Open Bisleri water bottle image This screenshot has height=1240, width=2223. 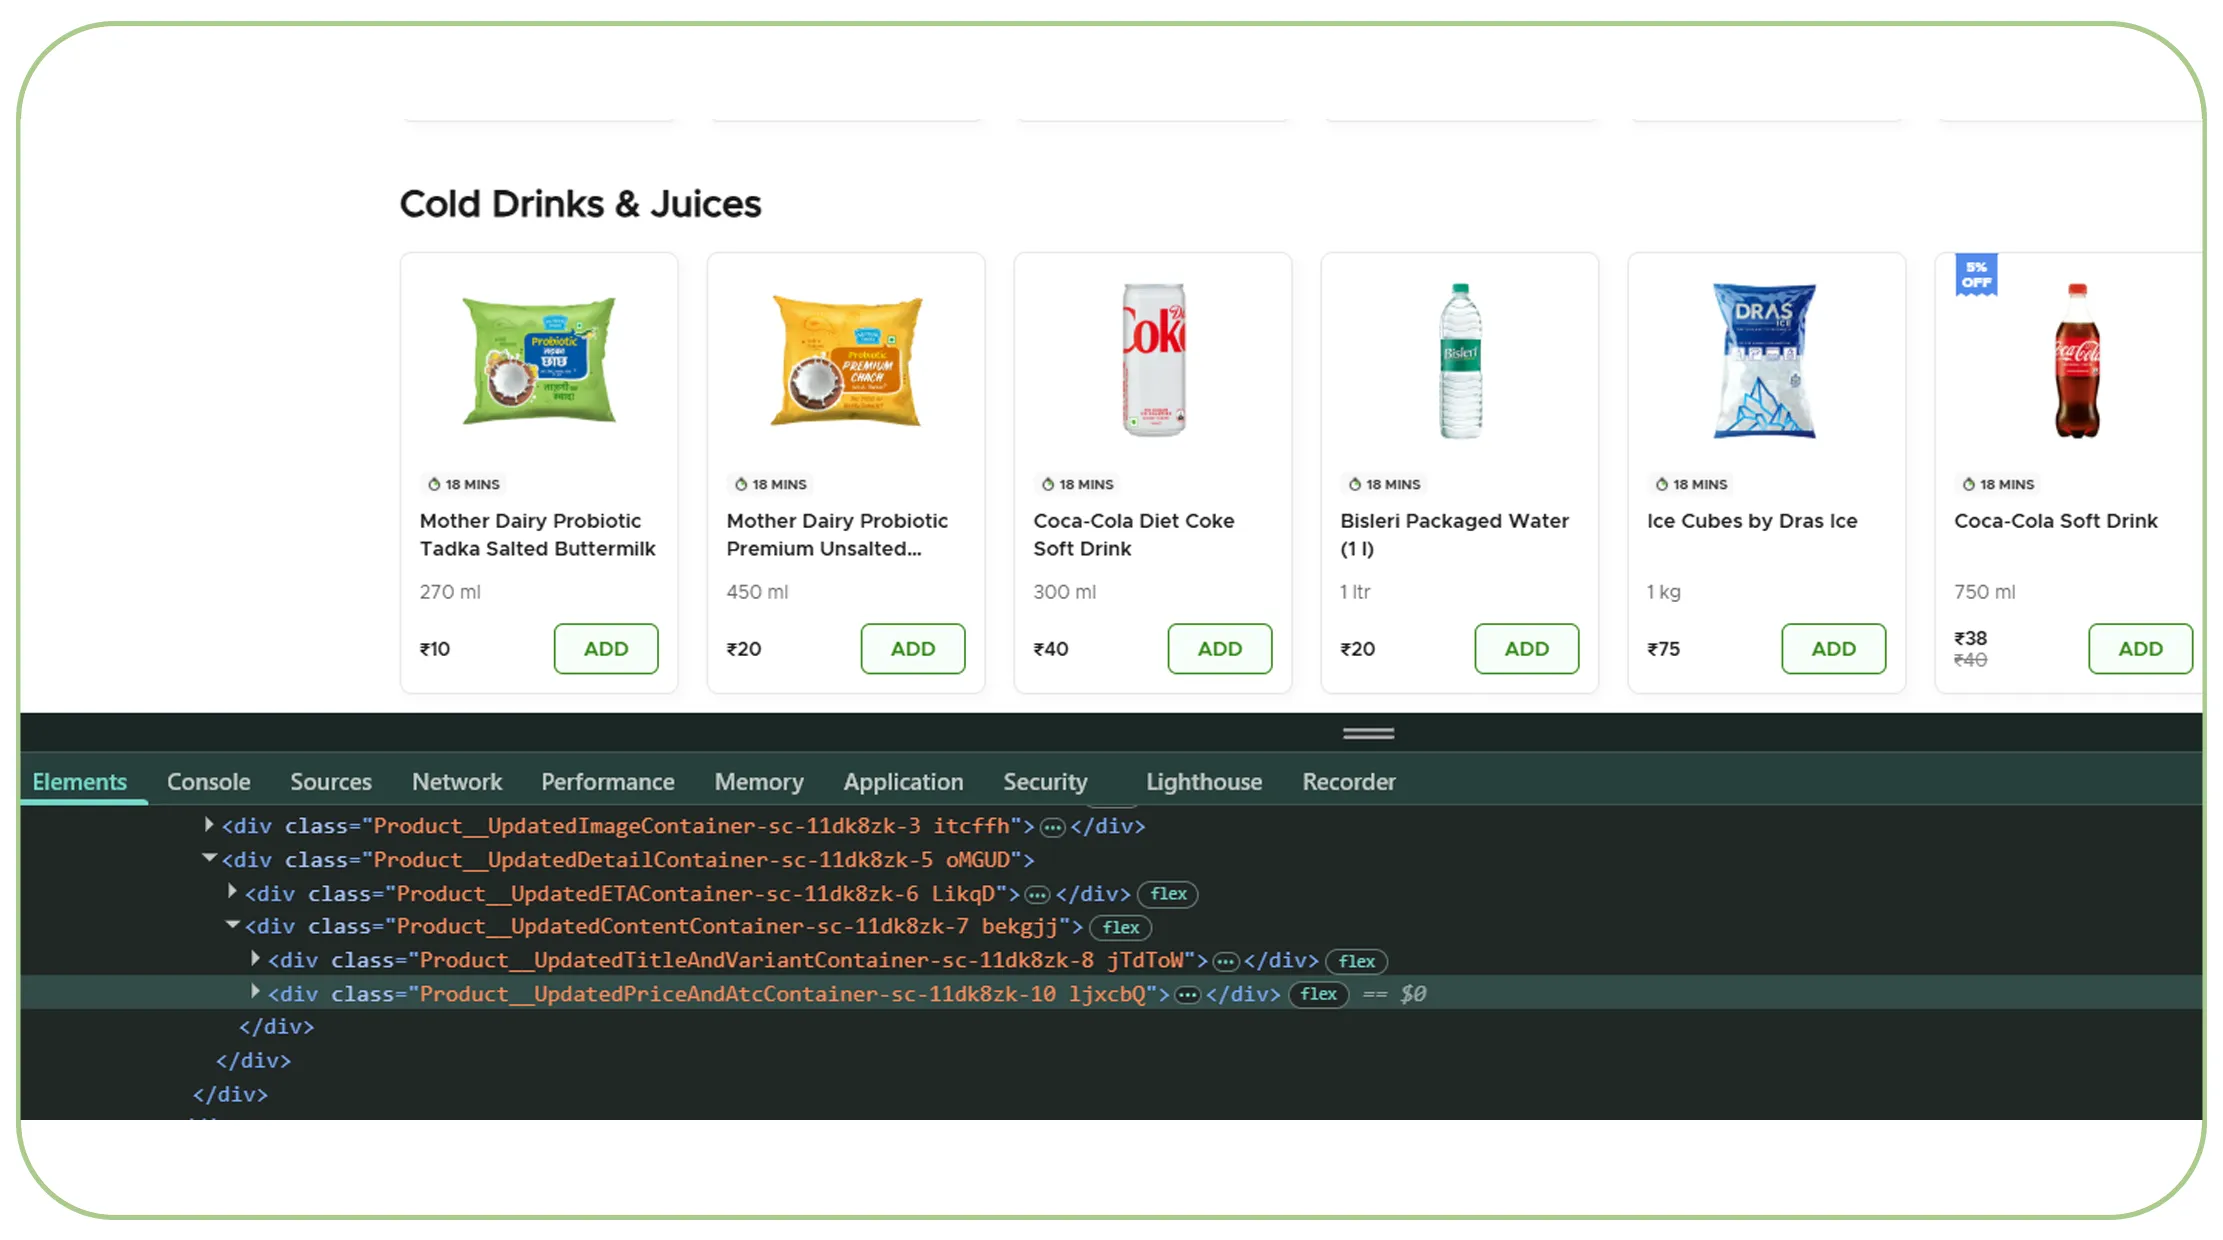(x=1460, y=361)
